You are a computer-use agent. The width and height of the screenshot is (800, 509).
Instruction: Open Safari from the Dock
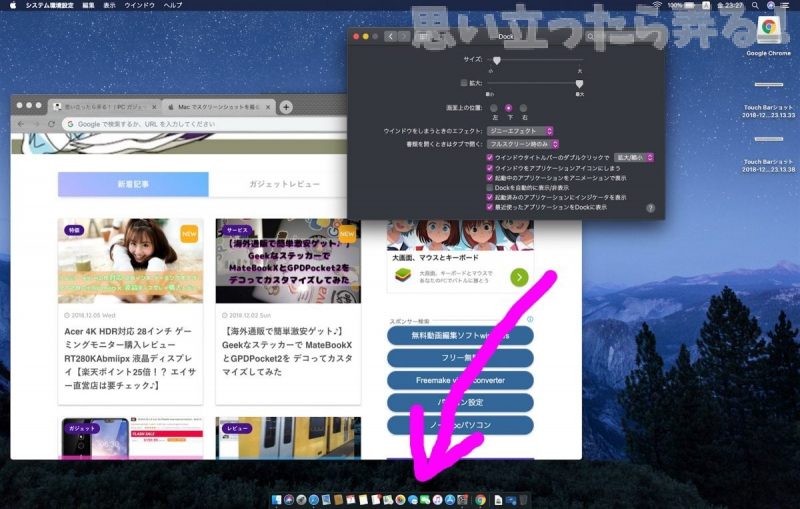point(312,498)
